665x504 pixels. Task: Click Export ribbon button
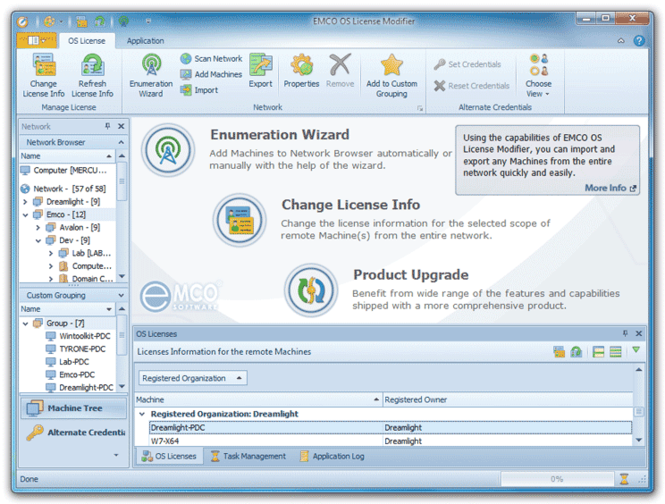click(260, 71)
